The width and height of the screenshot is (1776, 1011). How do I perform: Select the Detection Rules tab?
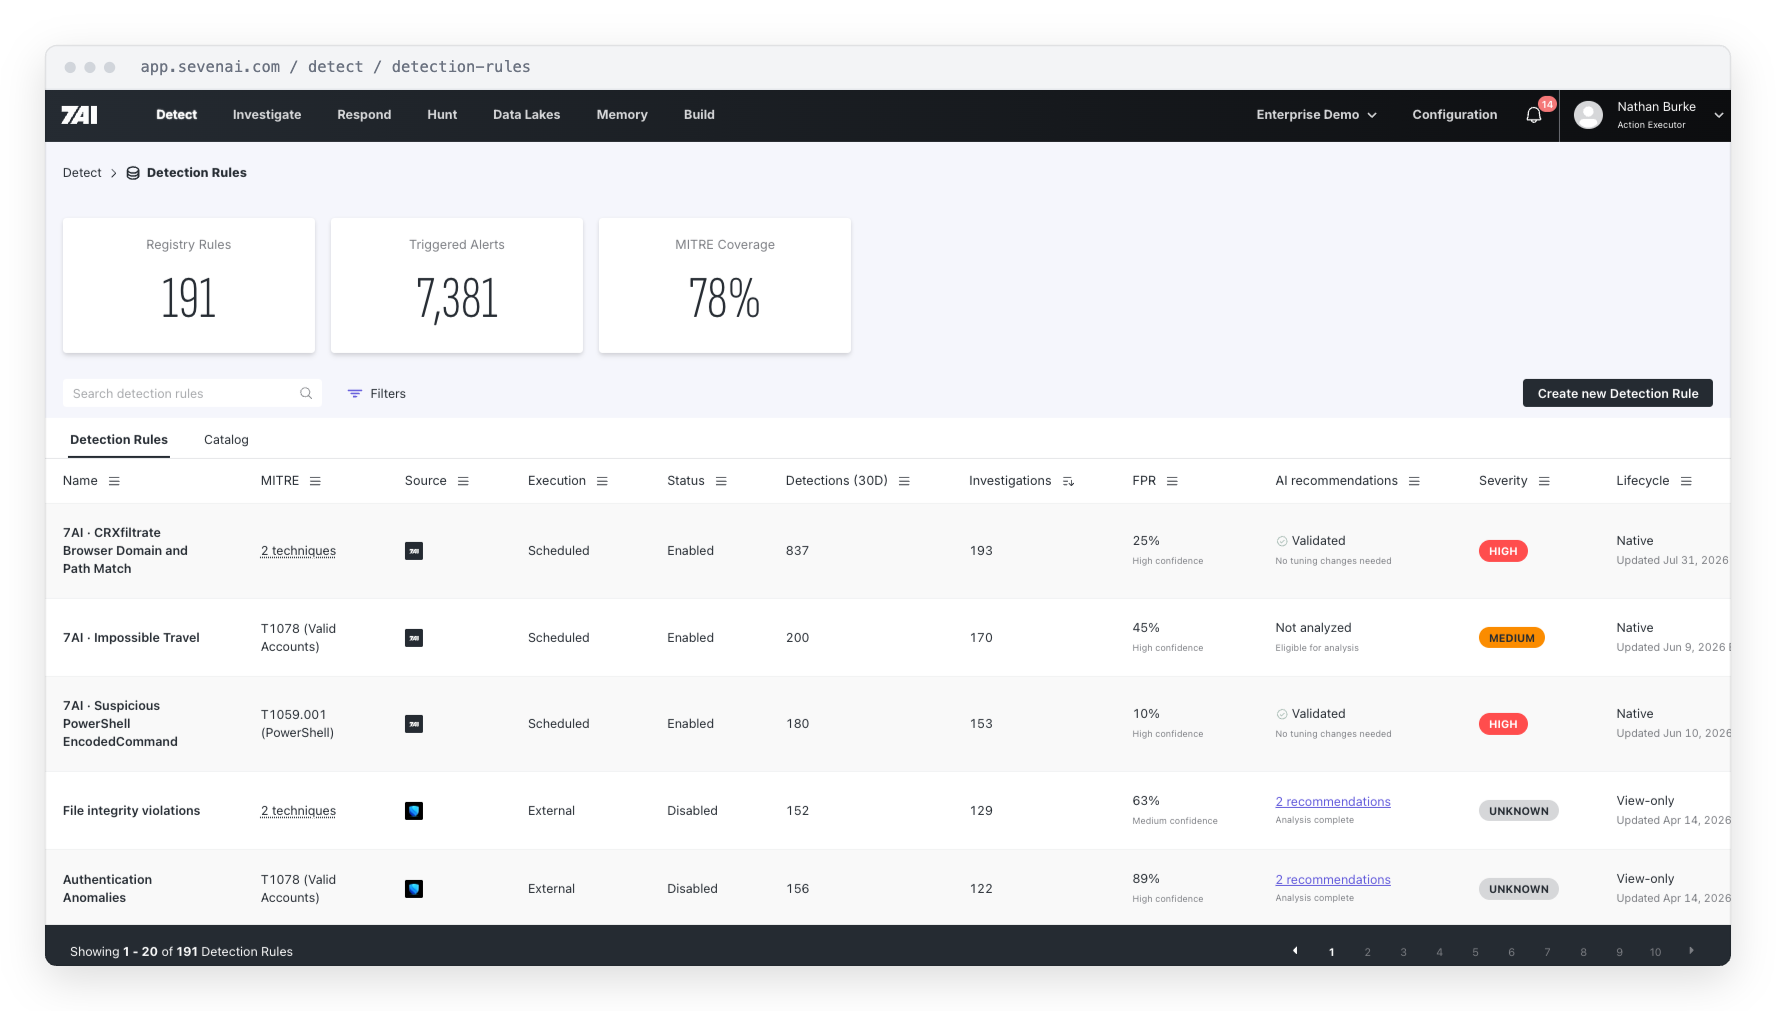point(119,440)
